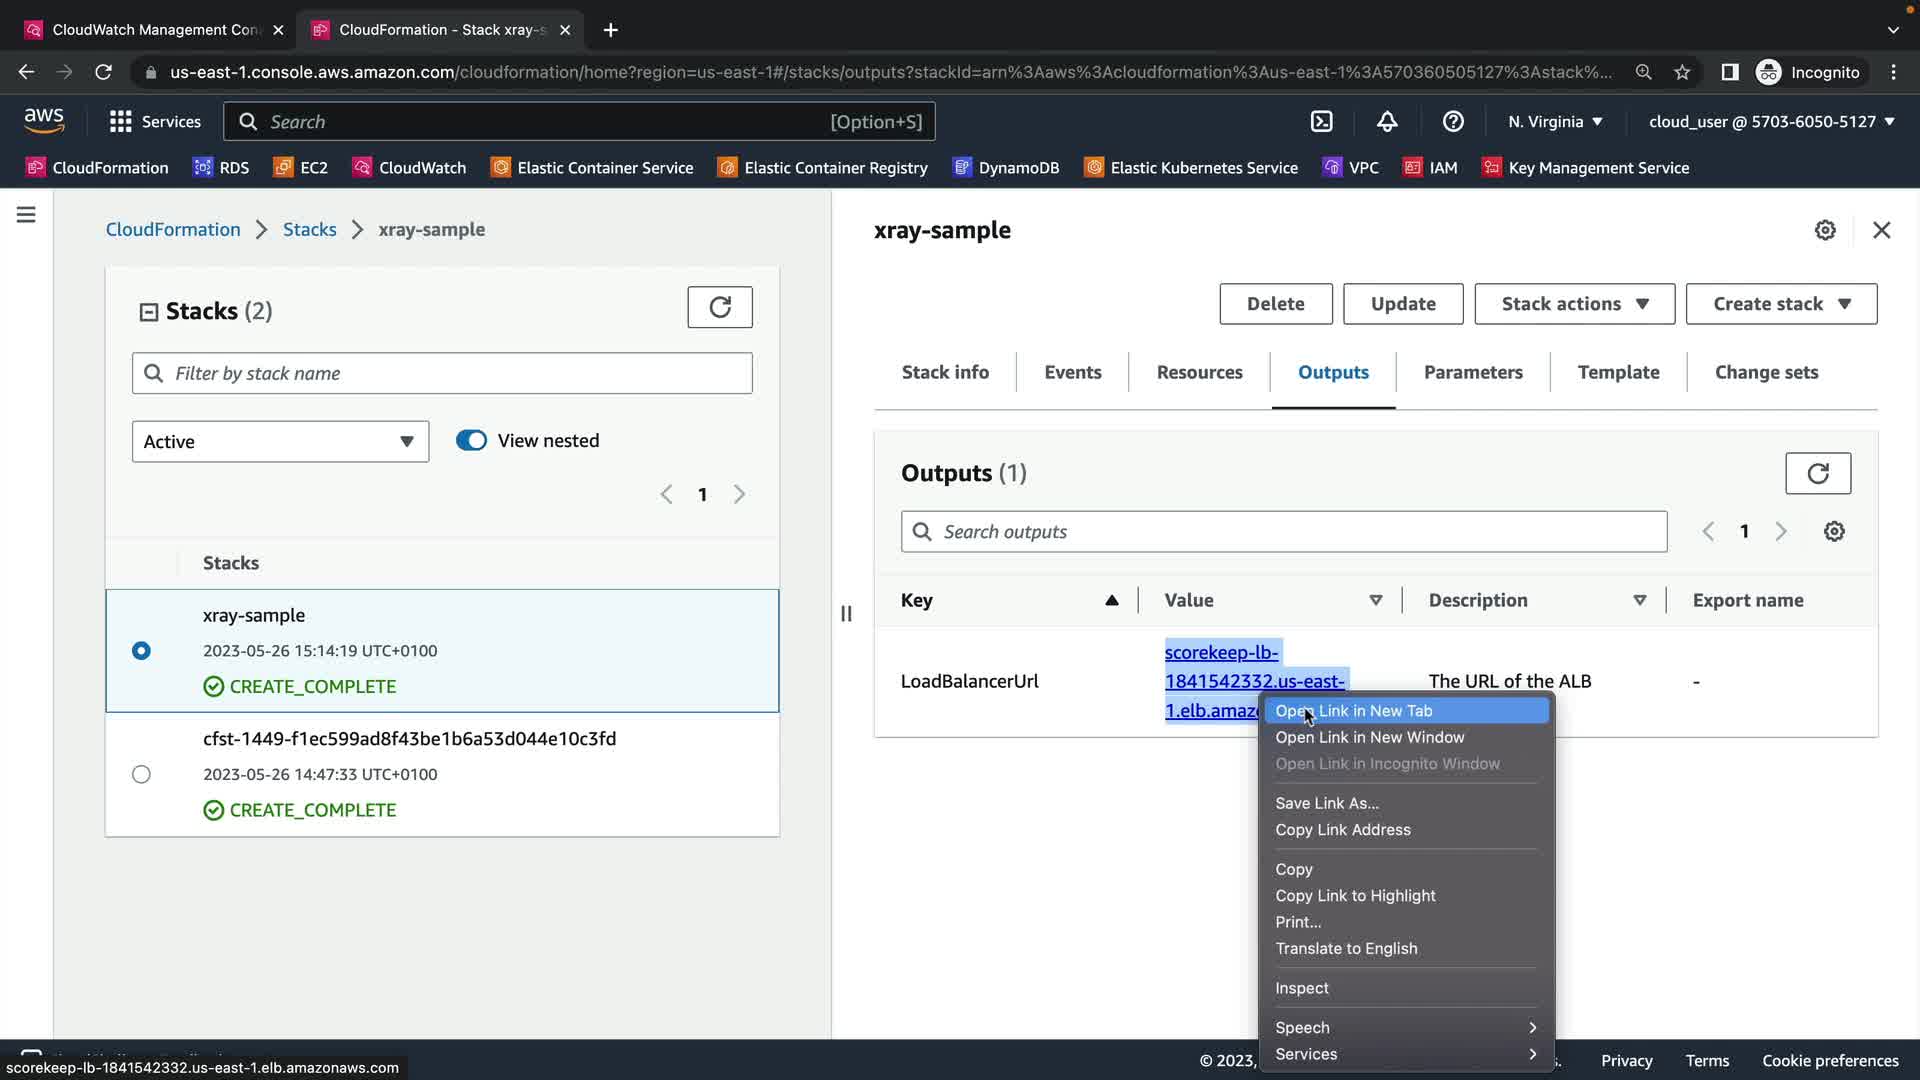
Task: Open the help question mark icon
Action: (1453, 122)
